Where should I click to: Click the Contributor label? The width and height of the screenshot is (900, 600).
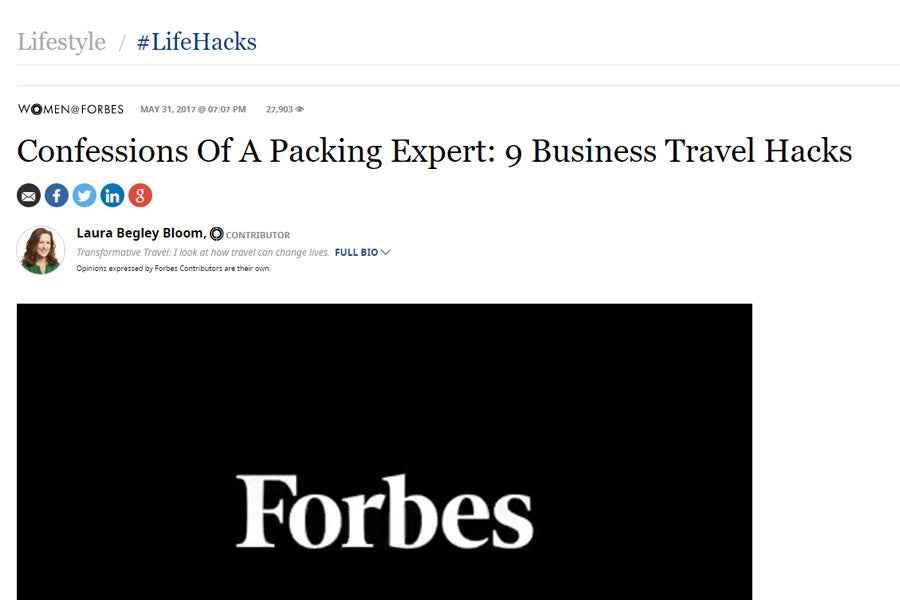click(x=258, y=235)
